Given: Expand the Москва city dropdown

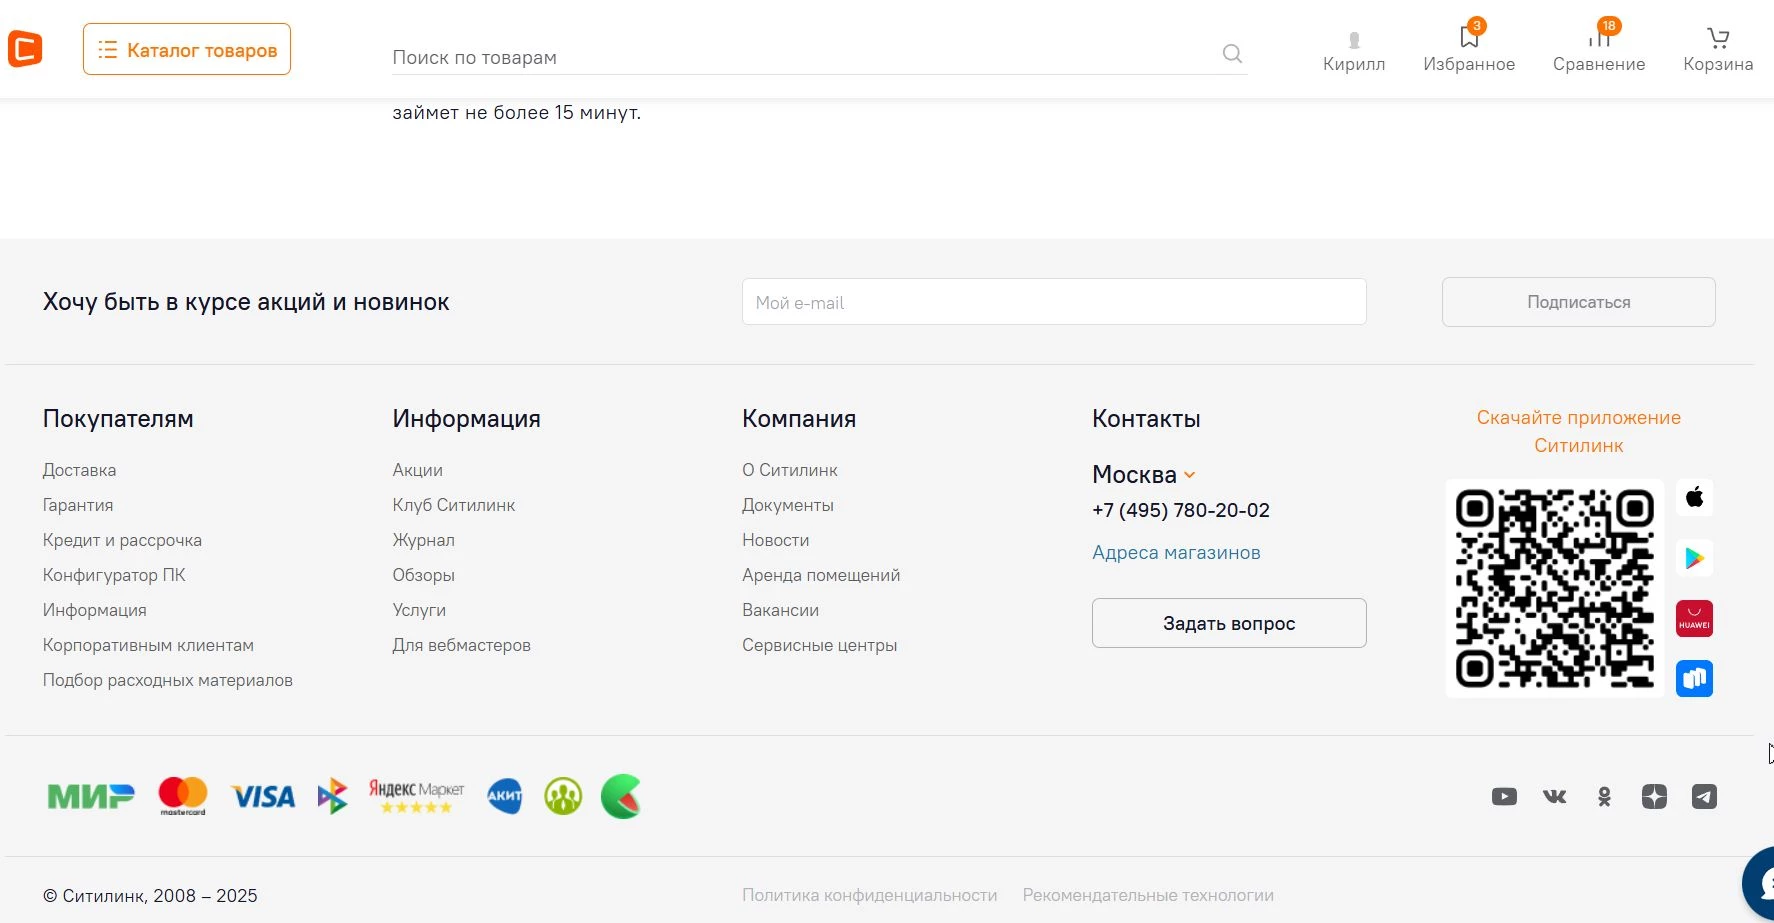Looking at the screenshot, I should point(1143,474).
